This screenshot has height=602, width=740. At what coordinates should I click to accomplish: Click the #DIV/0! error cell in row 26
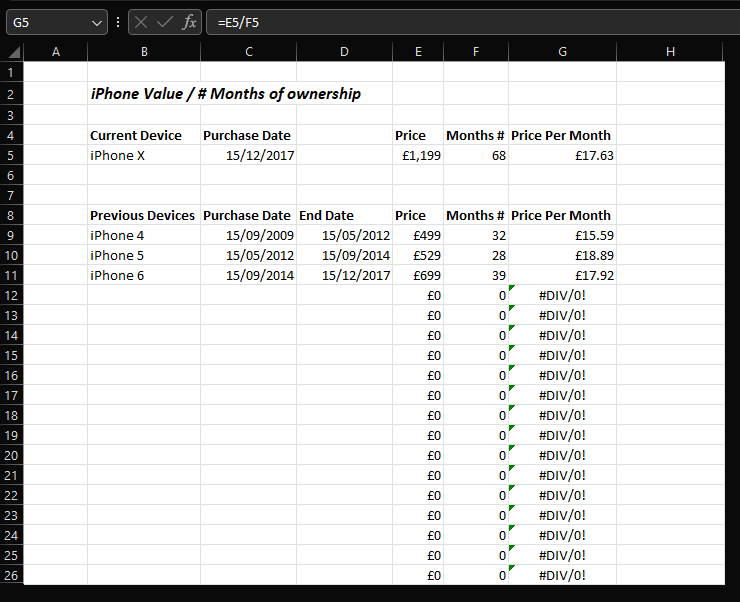click(x=562, y=576)
